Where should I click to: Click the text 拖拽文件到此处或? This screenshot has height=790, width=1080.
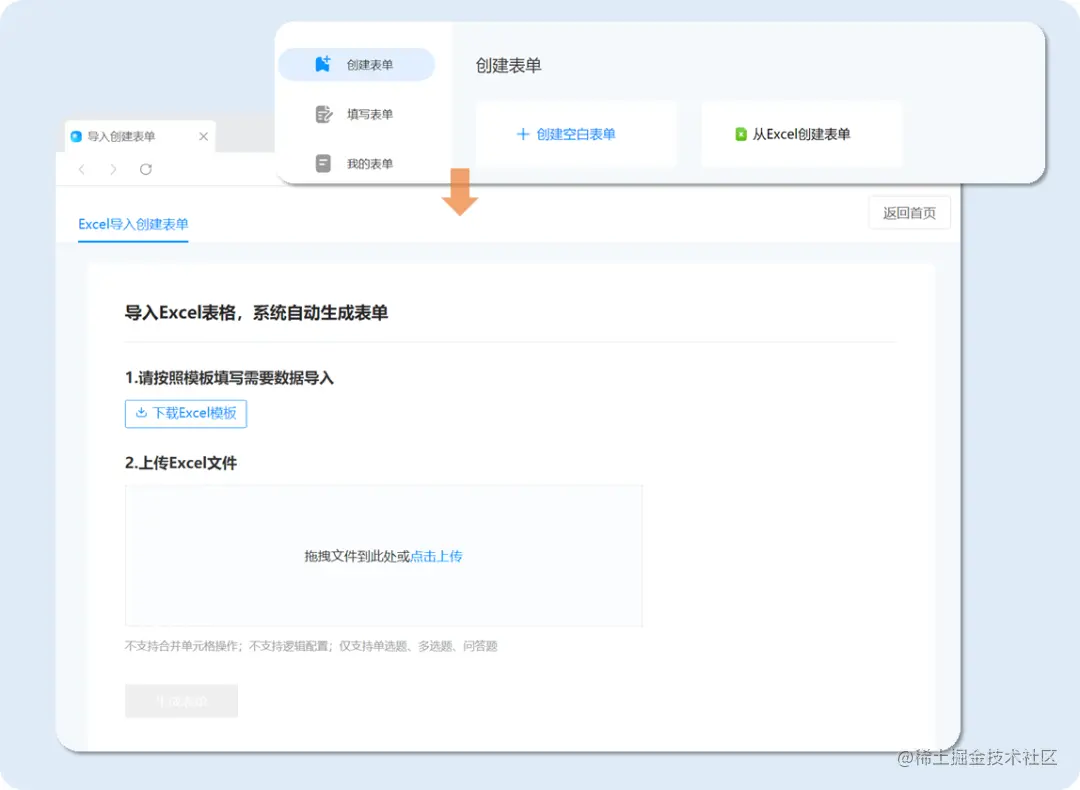(x=357, y=556)
